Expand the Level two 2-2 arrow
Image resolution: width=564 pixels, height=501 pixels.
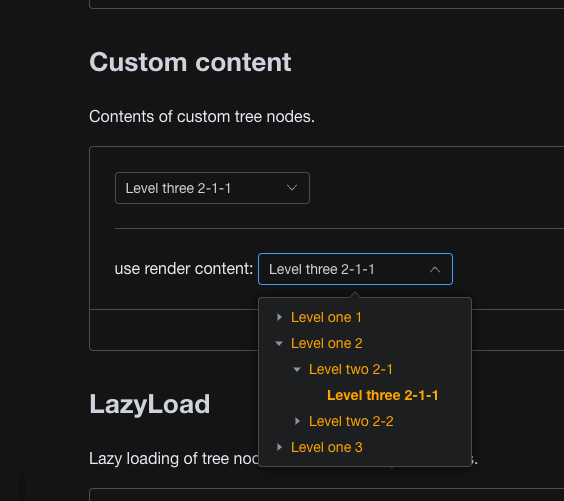click(x=297, y=421)
